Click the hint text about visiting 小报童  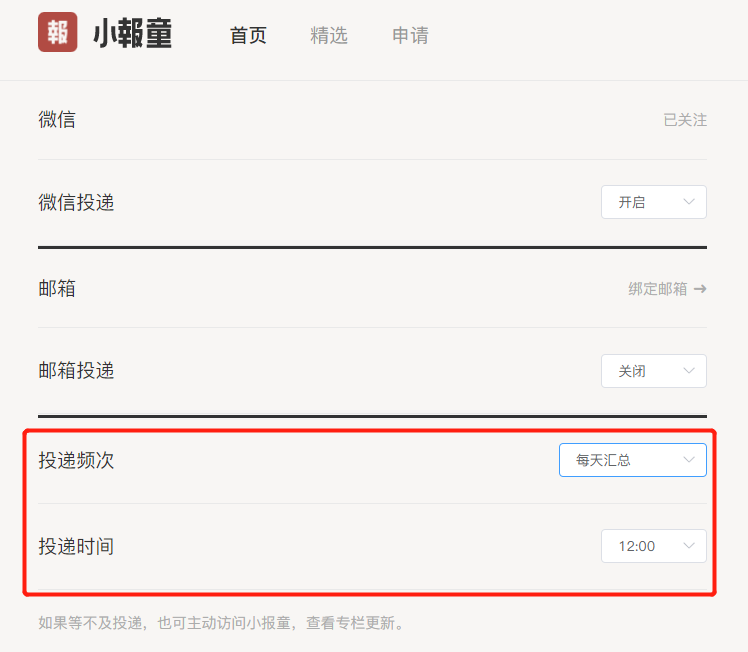coord(221,623)
